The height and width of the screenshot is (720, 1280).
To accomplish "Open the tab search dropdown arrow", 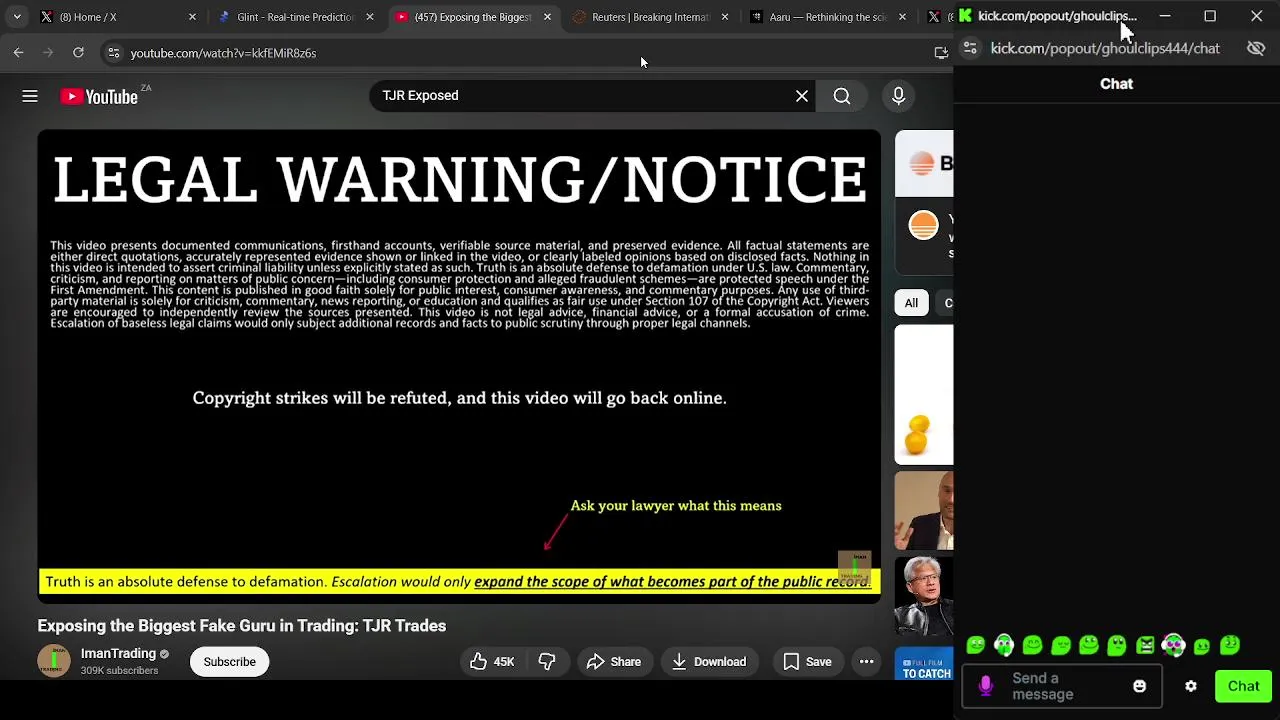I will [16, 17].
